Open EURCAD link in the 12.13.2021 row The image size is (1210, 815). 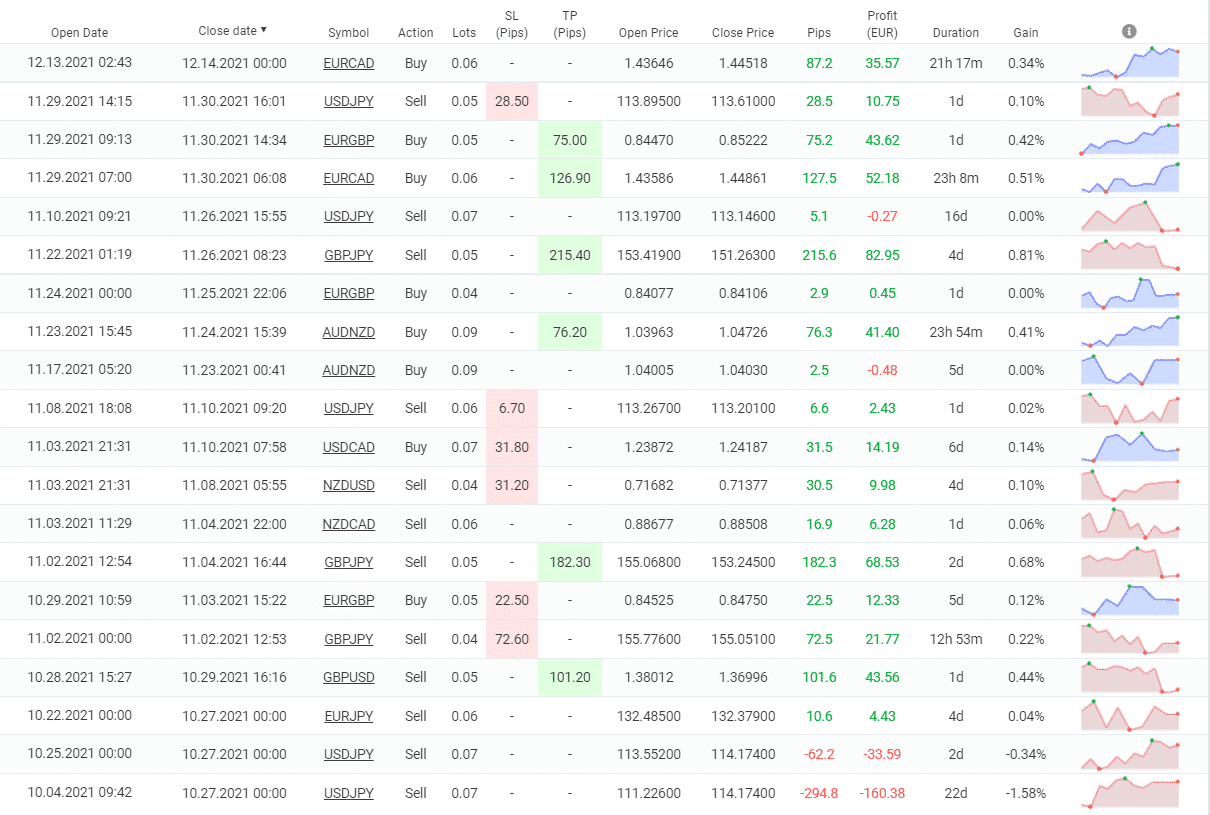coord(348,63)
